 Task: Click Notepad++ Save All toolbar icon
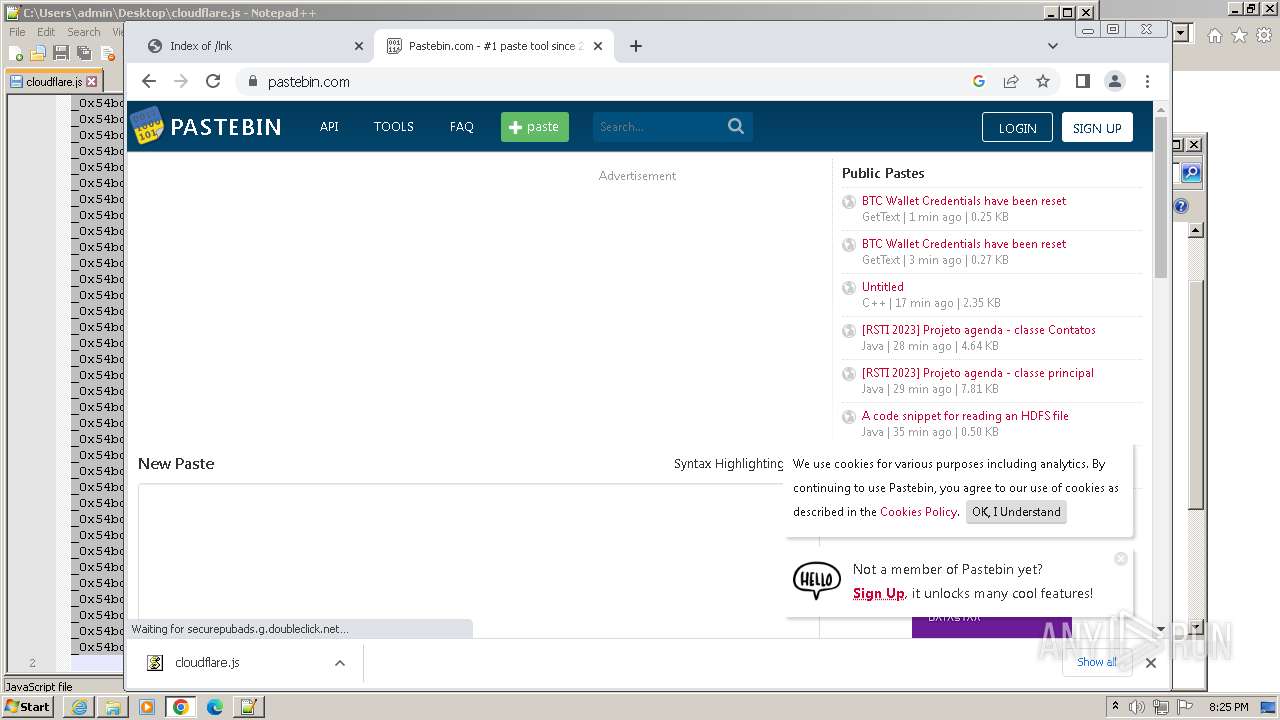84,53
